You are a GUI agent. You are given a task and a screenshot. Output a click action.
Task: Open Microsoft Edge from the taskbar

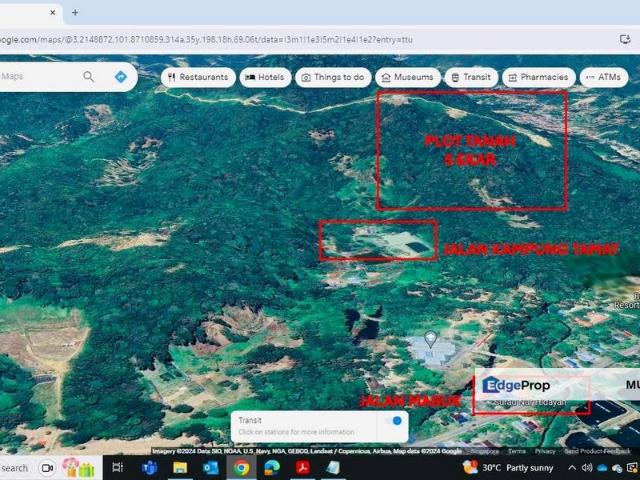[x=272, y=468]
